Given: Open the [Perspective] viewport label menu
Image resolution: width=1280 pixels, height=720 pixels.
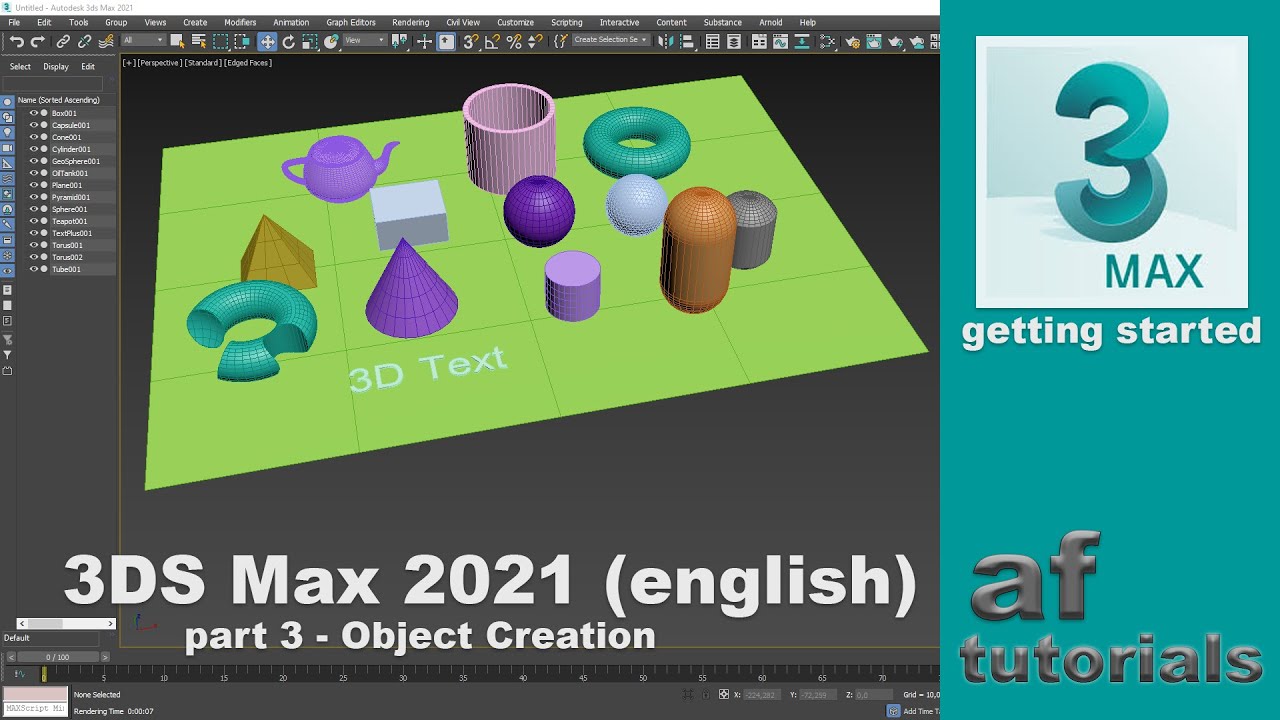Looking at the screenshot, I should tap(159, 62).
